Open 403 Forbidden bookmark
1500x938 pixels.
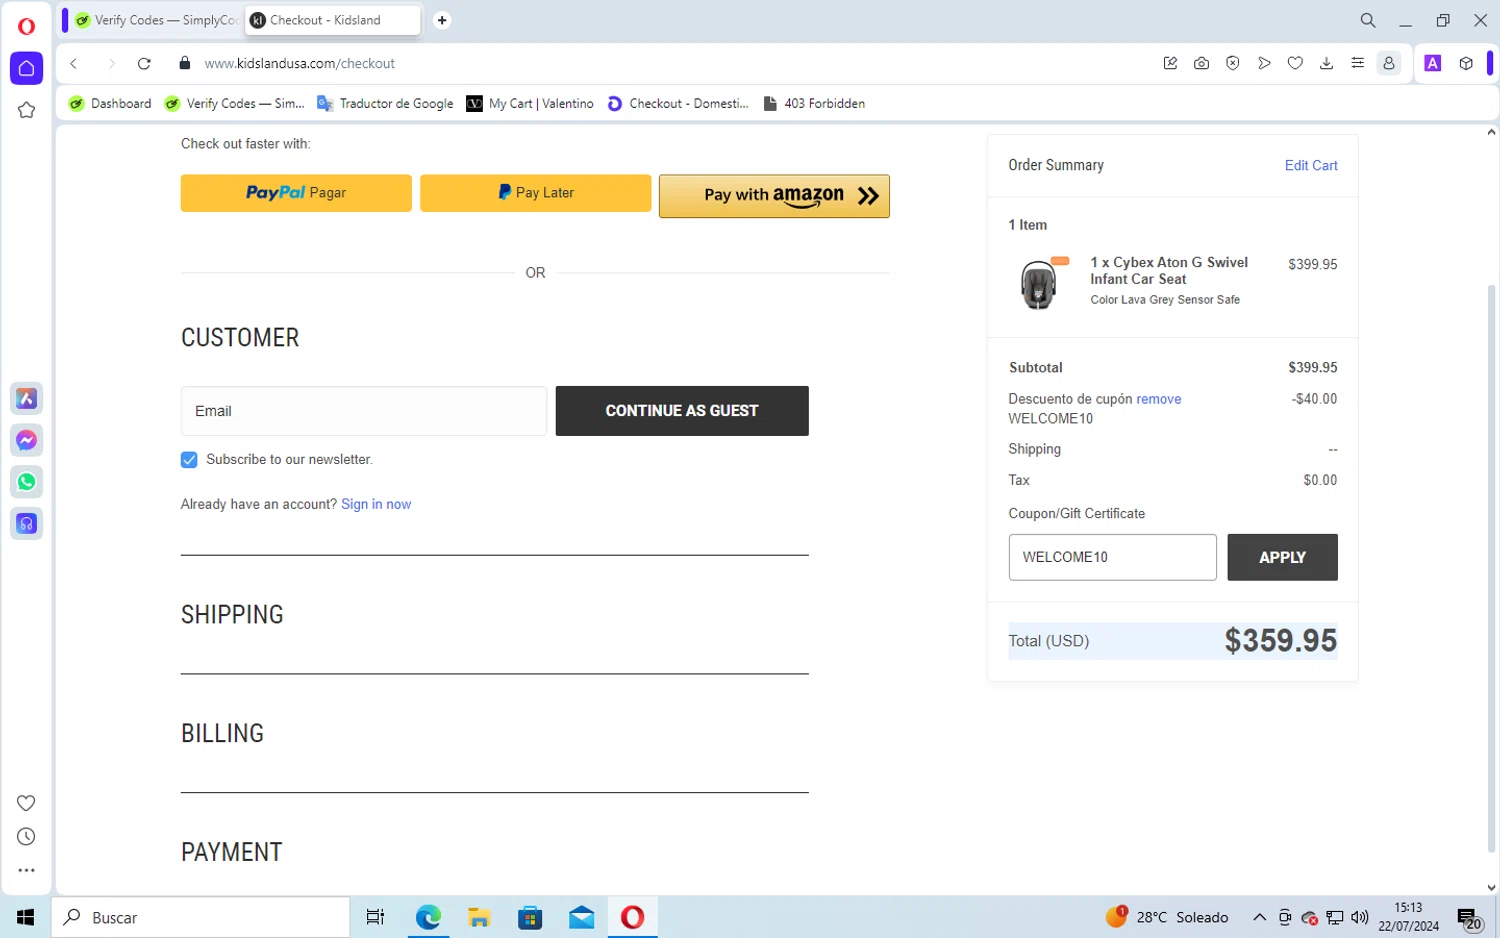[x=814, y=103]
